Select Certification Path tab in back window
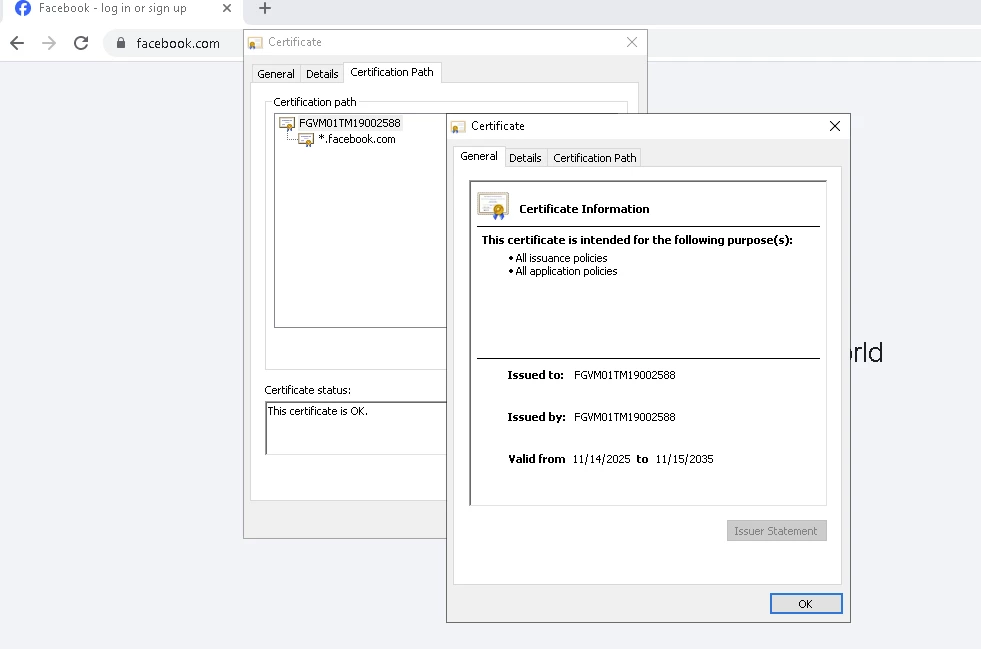 [x=392, y=73]
